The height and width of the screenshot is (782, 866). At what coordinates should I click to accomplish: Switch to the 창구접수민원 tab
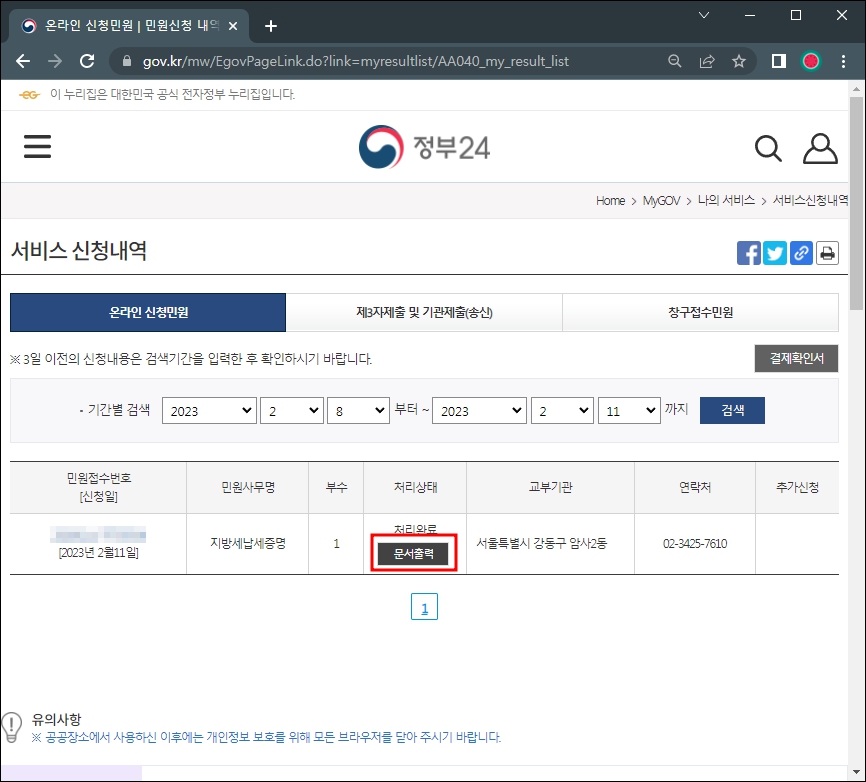pyautogui.click(x=700, y=312)
